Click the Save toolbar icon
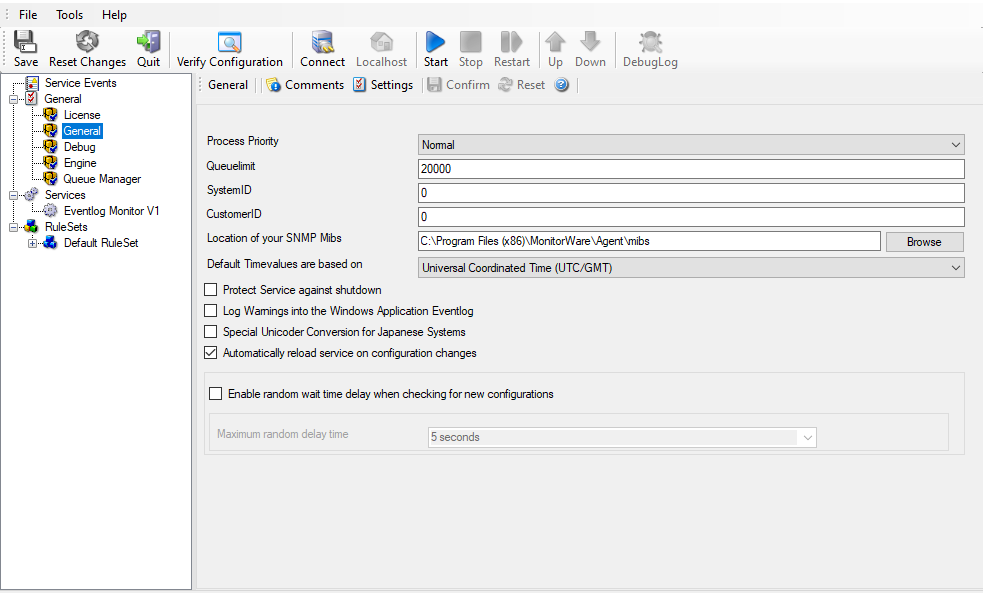The image size is (983, 593). (x=26, y=42)
